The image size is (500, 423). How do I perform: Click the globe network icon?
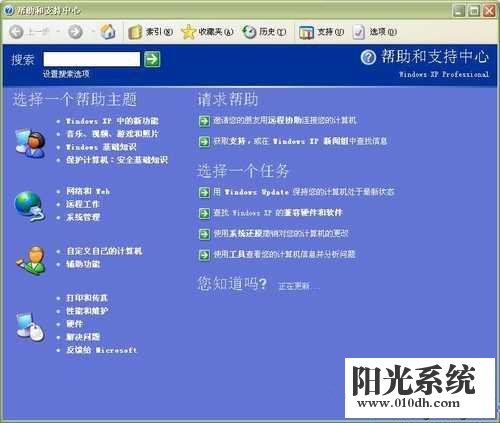pos(30,206)
